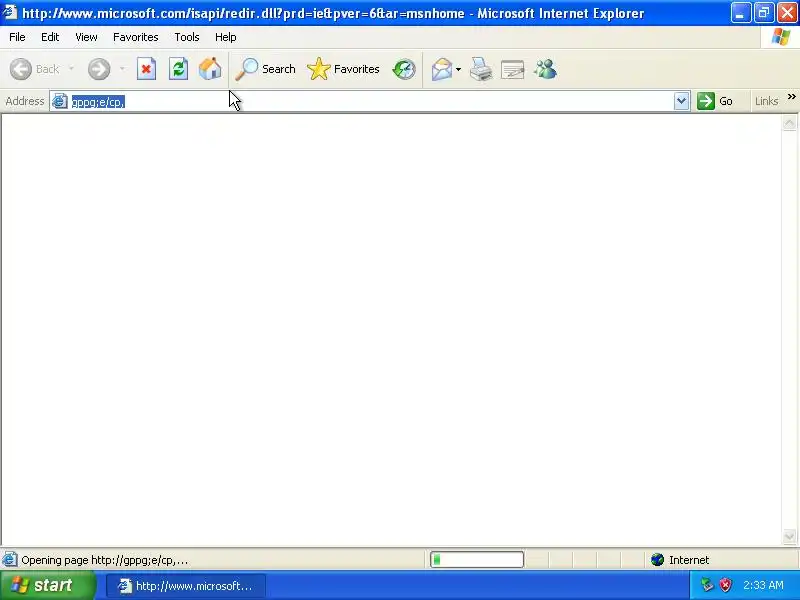Click the Windows flag logo throbber
The height and width of the screenshot is (600, 800).
[781, 37]
